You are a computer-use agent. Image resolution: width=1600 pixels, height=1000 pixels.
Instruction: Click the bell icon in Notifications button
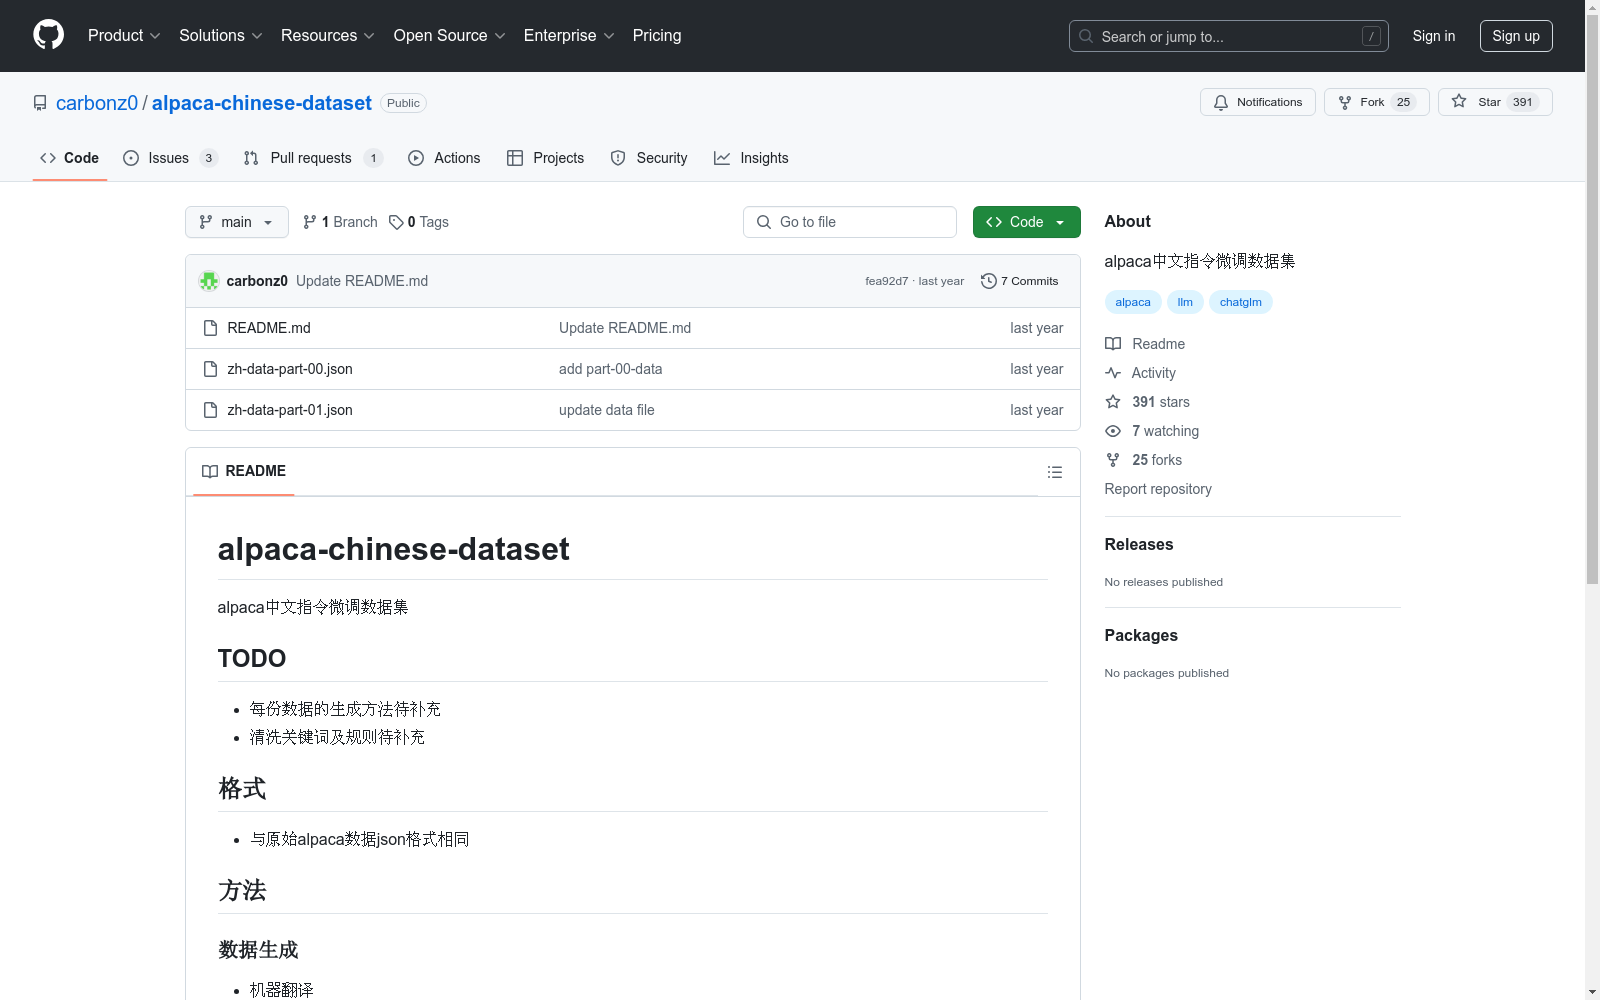click(x=1221, y=102)
